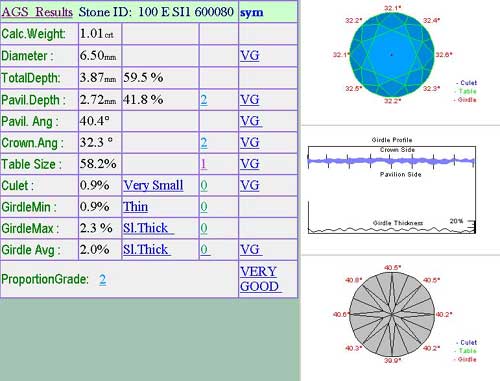Select the 58.2% table size value
The image size is (500, 381).
tap(98, 164)
